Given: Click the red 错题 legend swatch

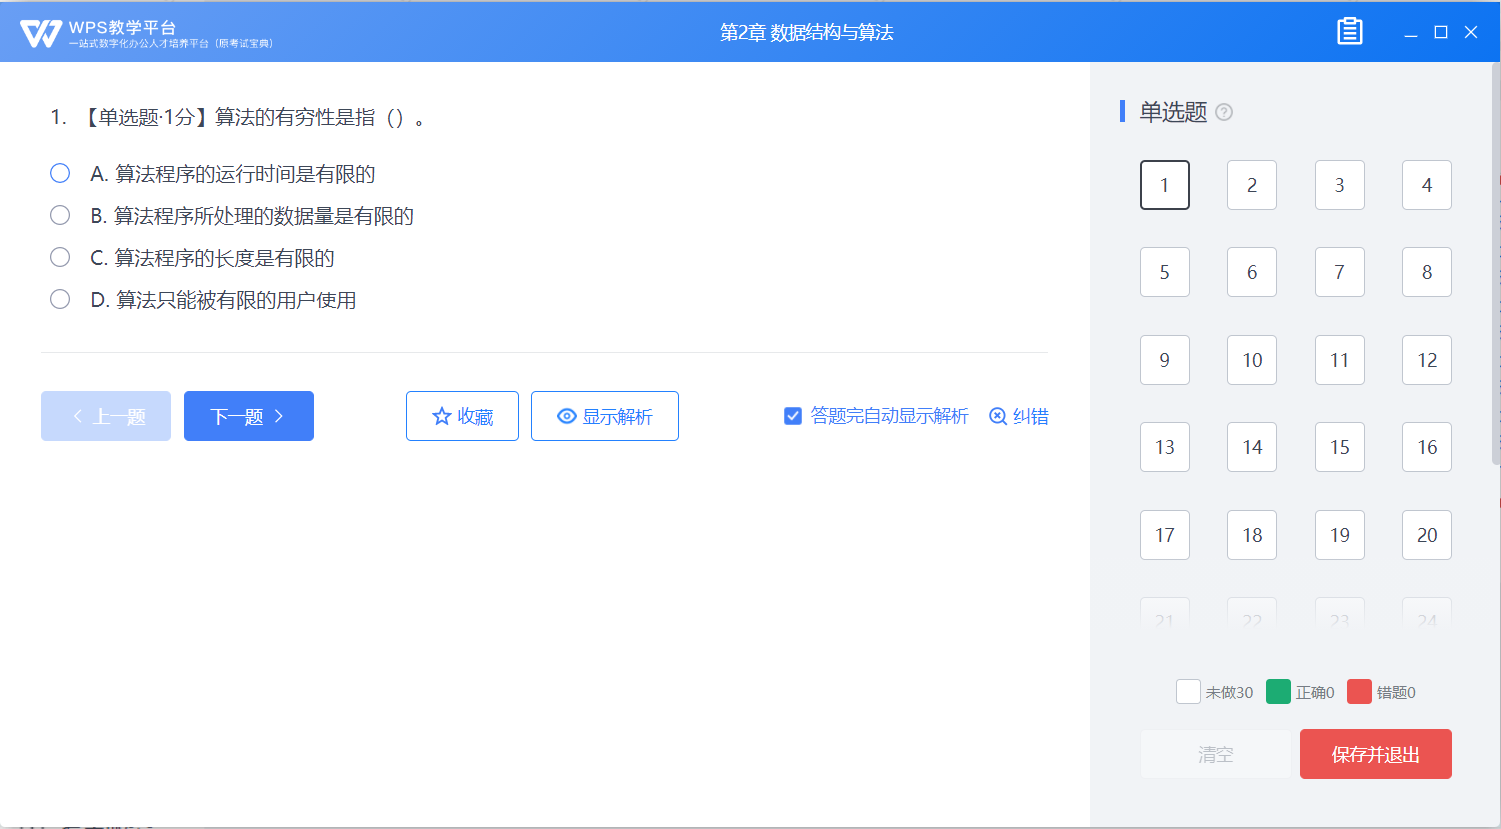Looking at the screenshot, I should point(1359,692).
